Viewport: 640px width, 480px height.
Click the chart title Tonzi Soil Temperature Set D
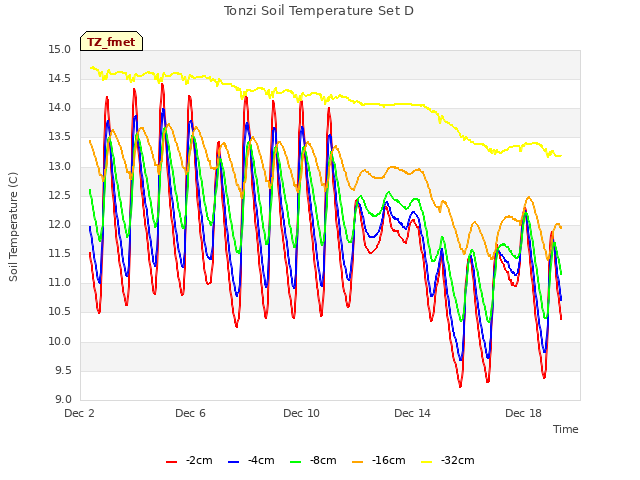(x=319, y=11)
